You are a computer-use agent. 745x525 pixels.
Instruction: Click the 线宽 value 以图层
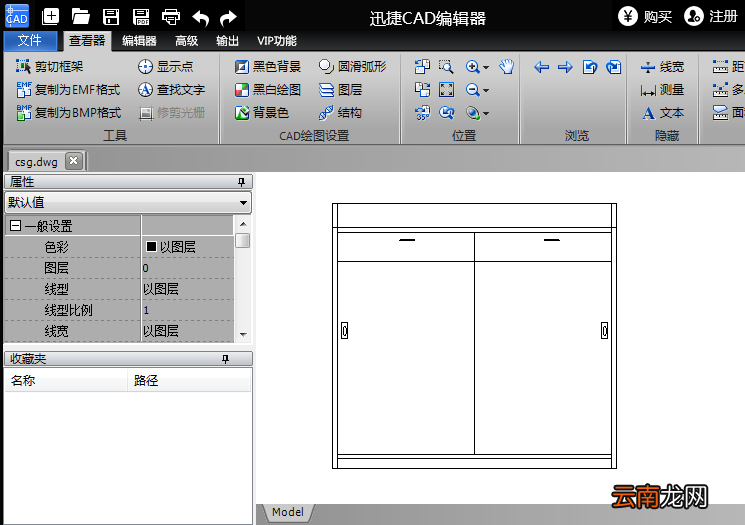tap(187, 331)
